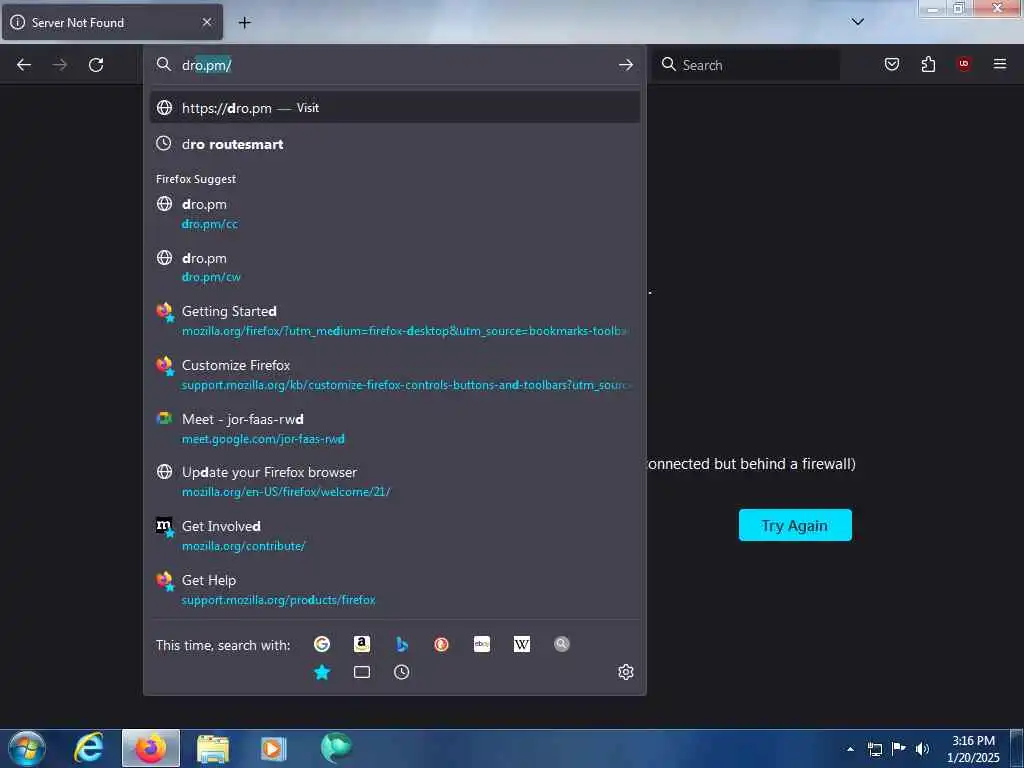Select the https://dro.pm Visit suggestion
Viewport: 1024px width, 768px height.
pos(394,108)
